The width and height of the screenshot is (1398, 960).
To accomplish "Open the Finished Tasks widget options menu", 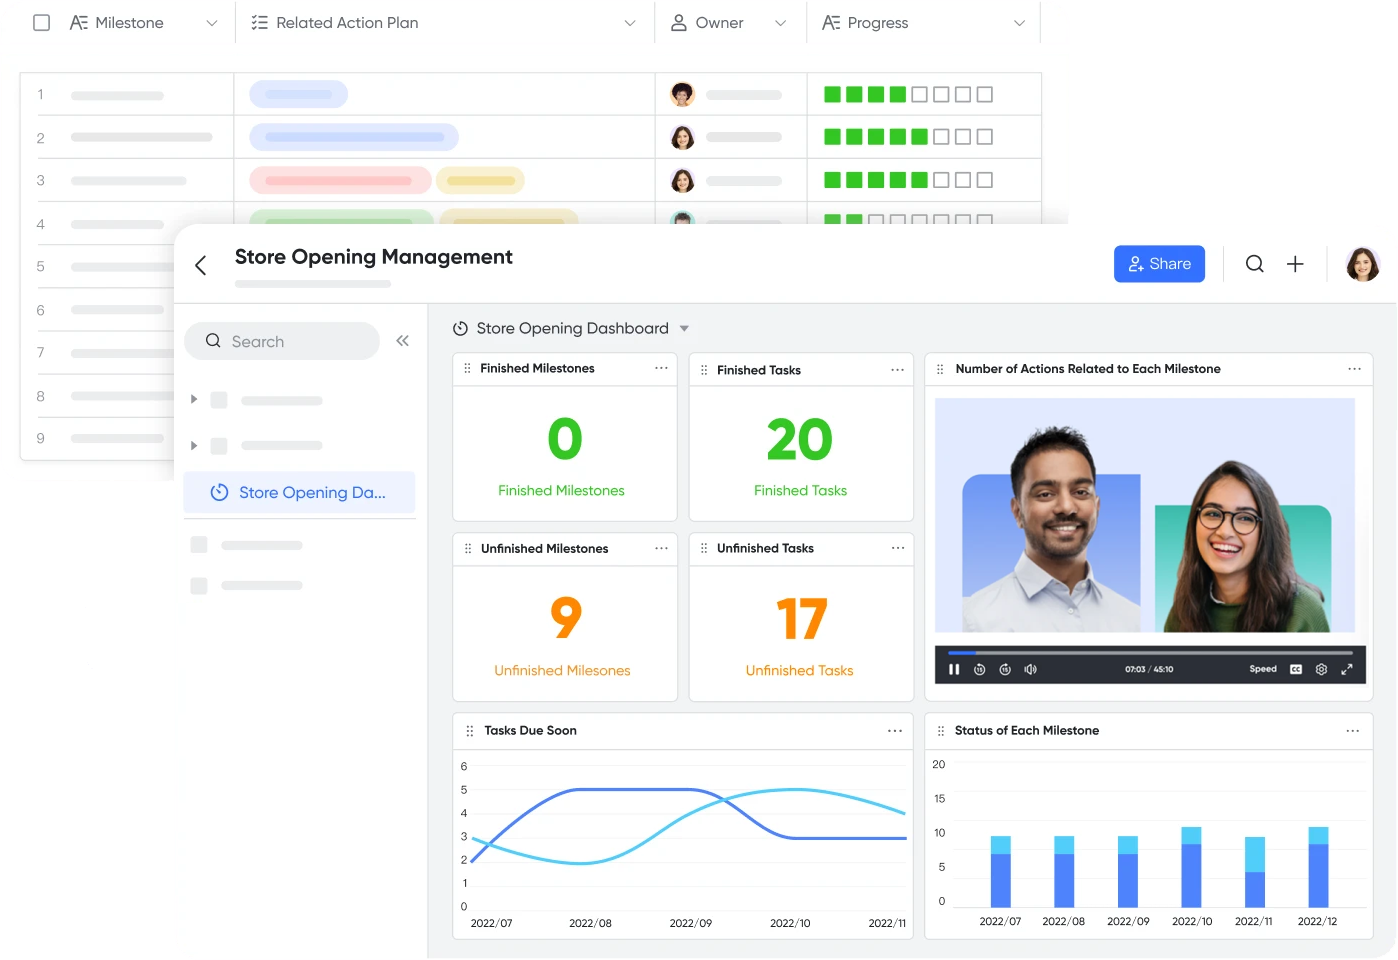I will 897,370.
